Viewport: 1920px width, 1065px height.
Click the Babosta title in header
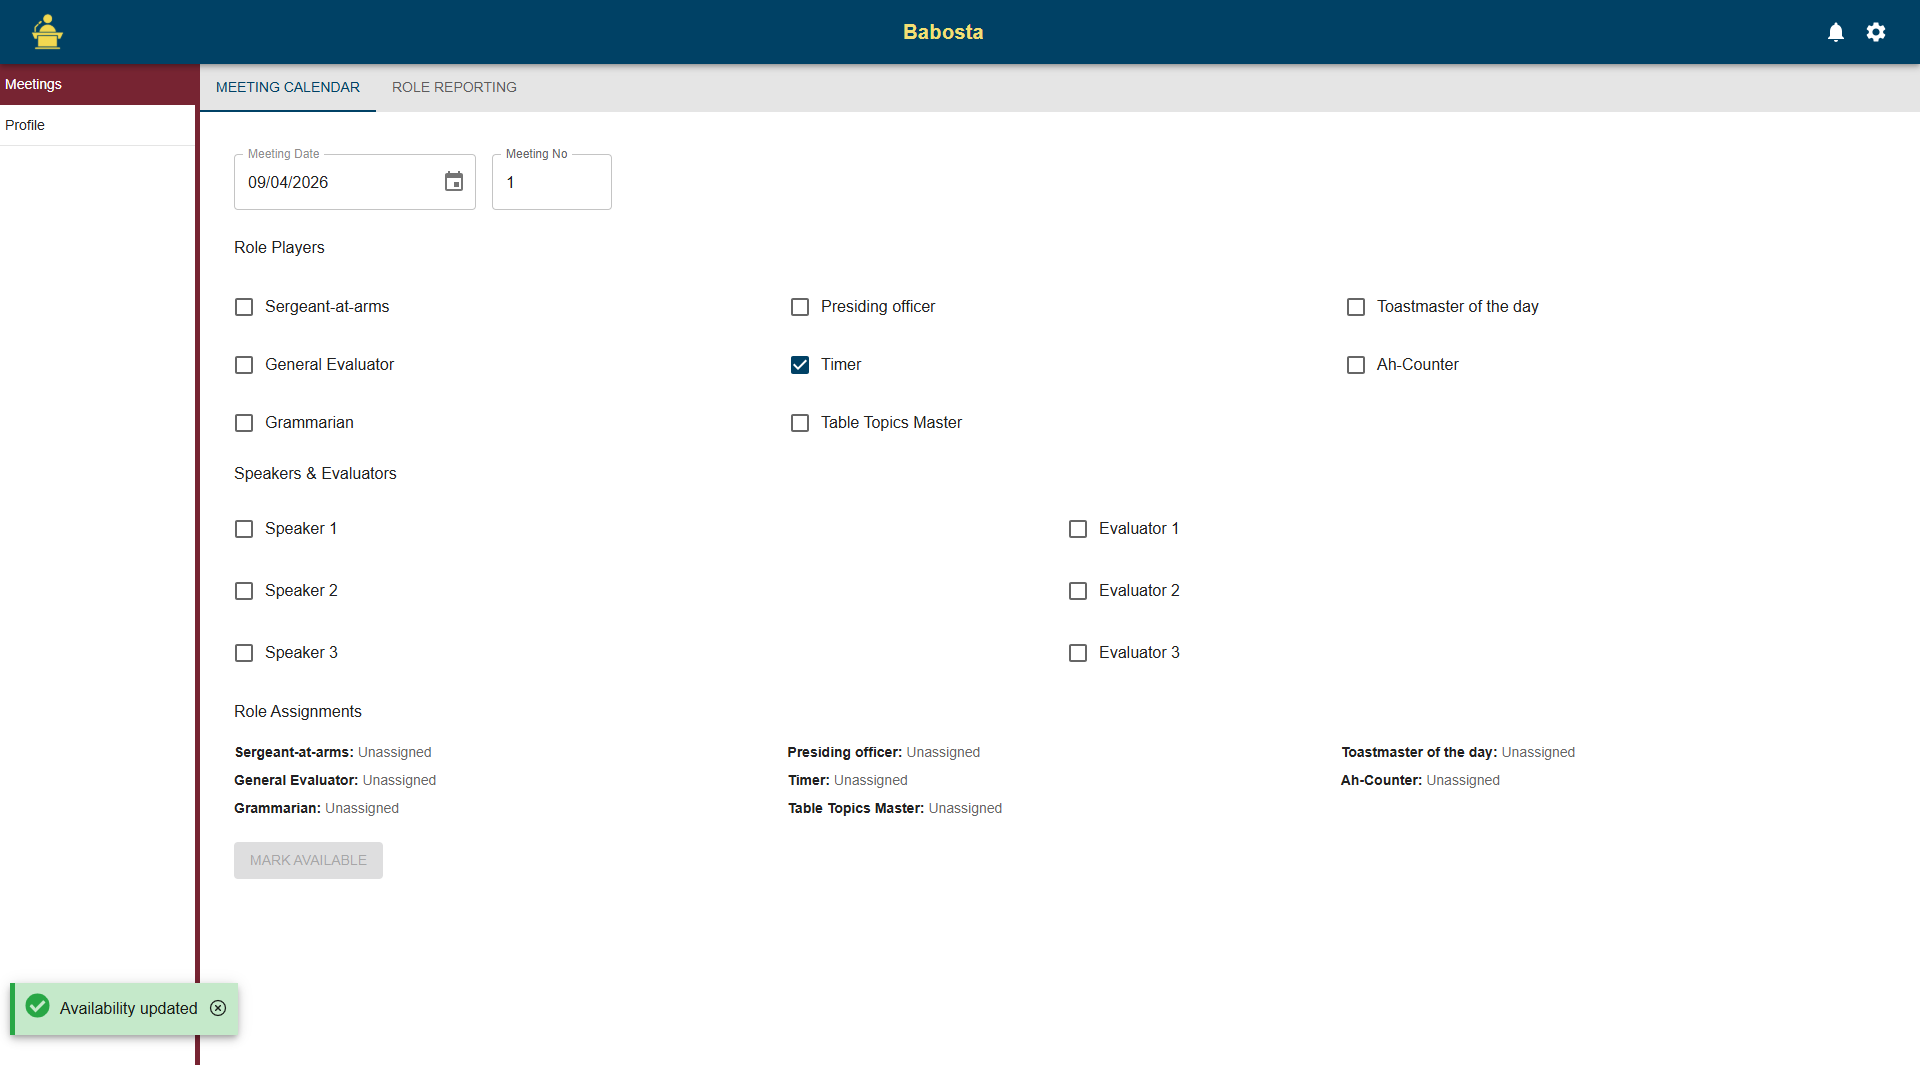(x=943, y=32)
